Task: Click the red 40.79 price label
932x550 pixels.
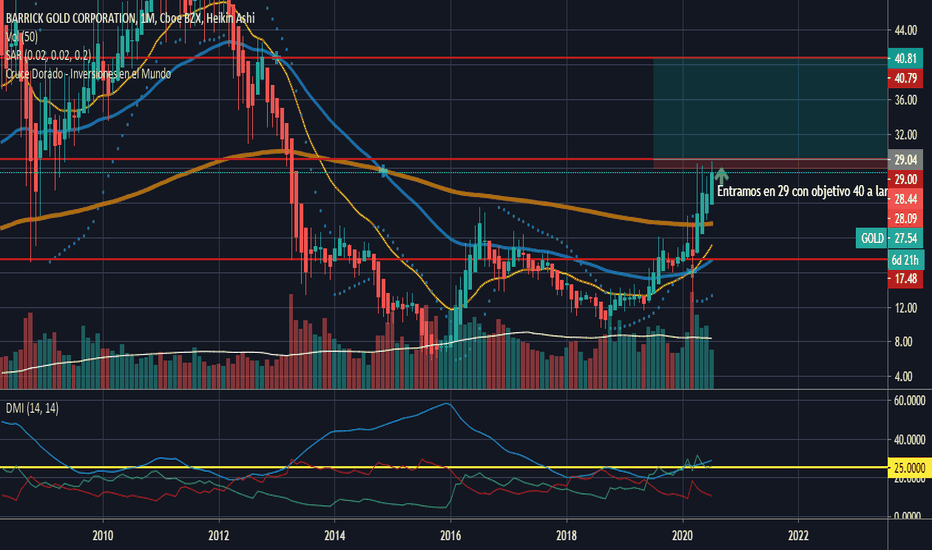Action: (905, 78)
